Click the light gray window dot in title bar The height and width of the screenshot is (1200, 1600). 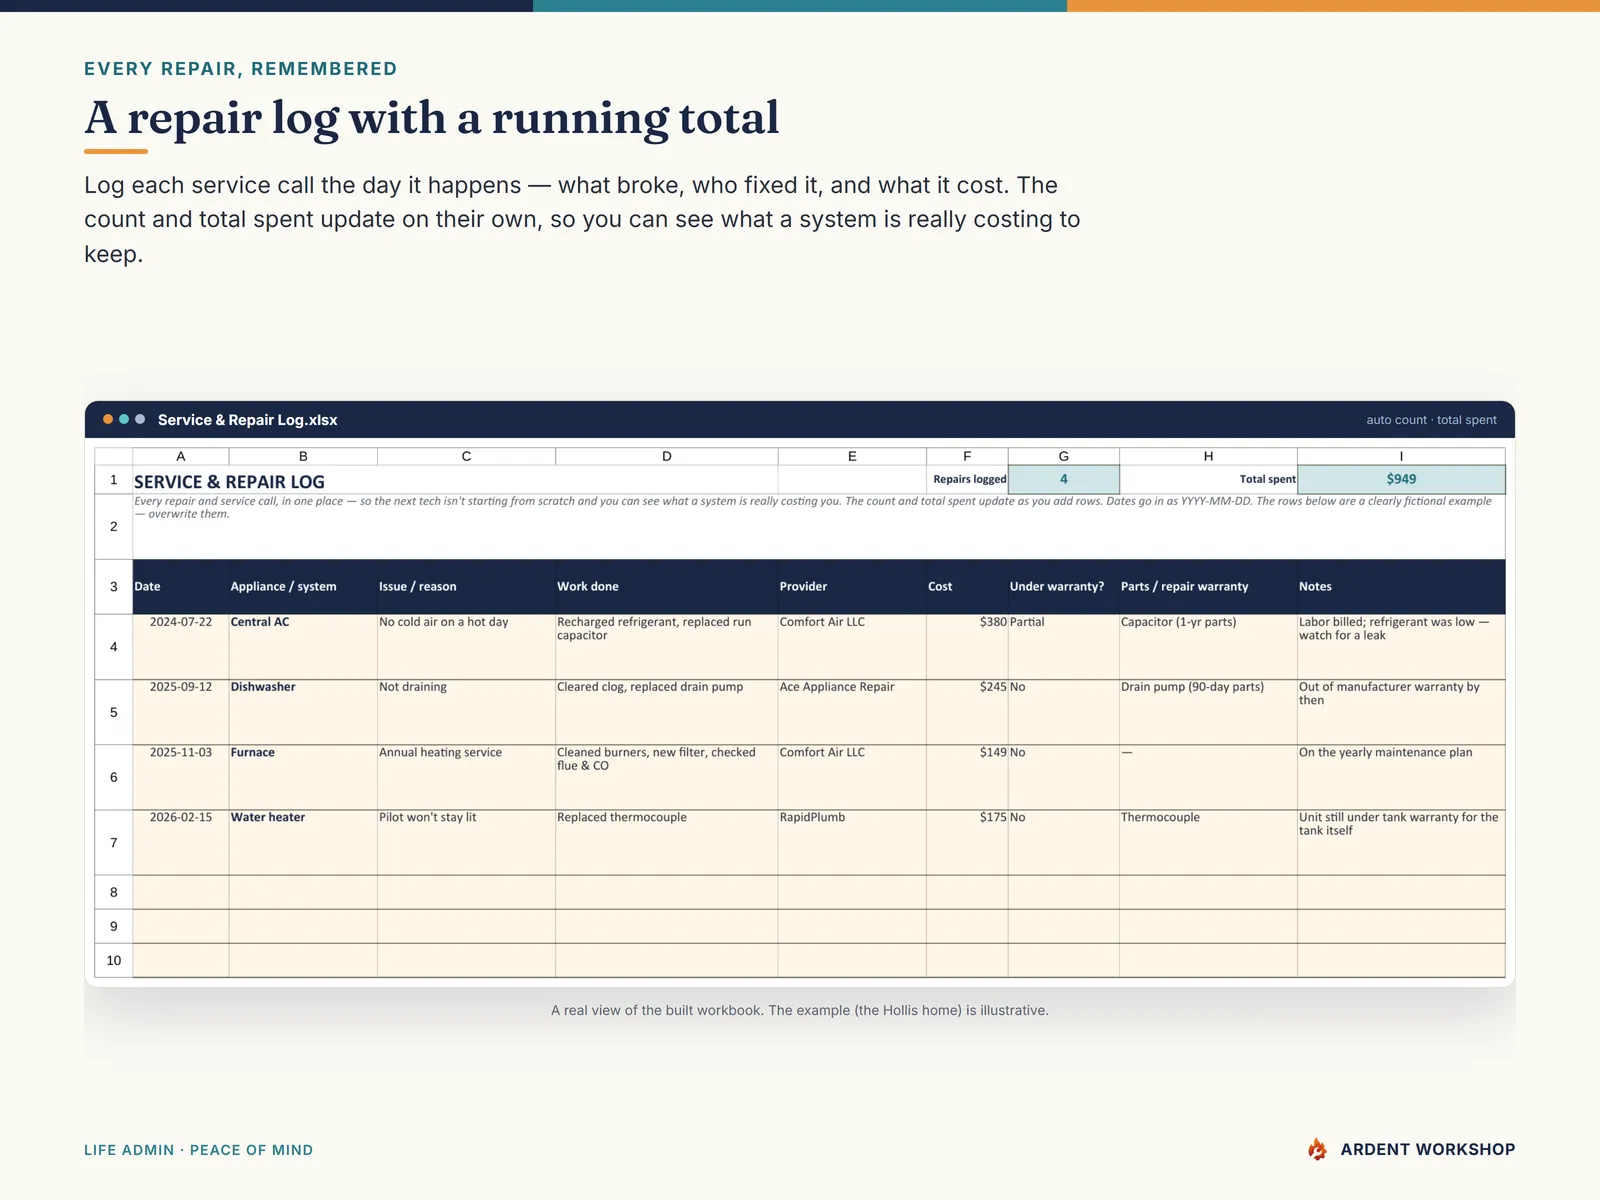(140, 419)
